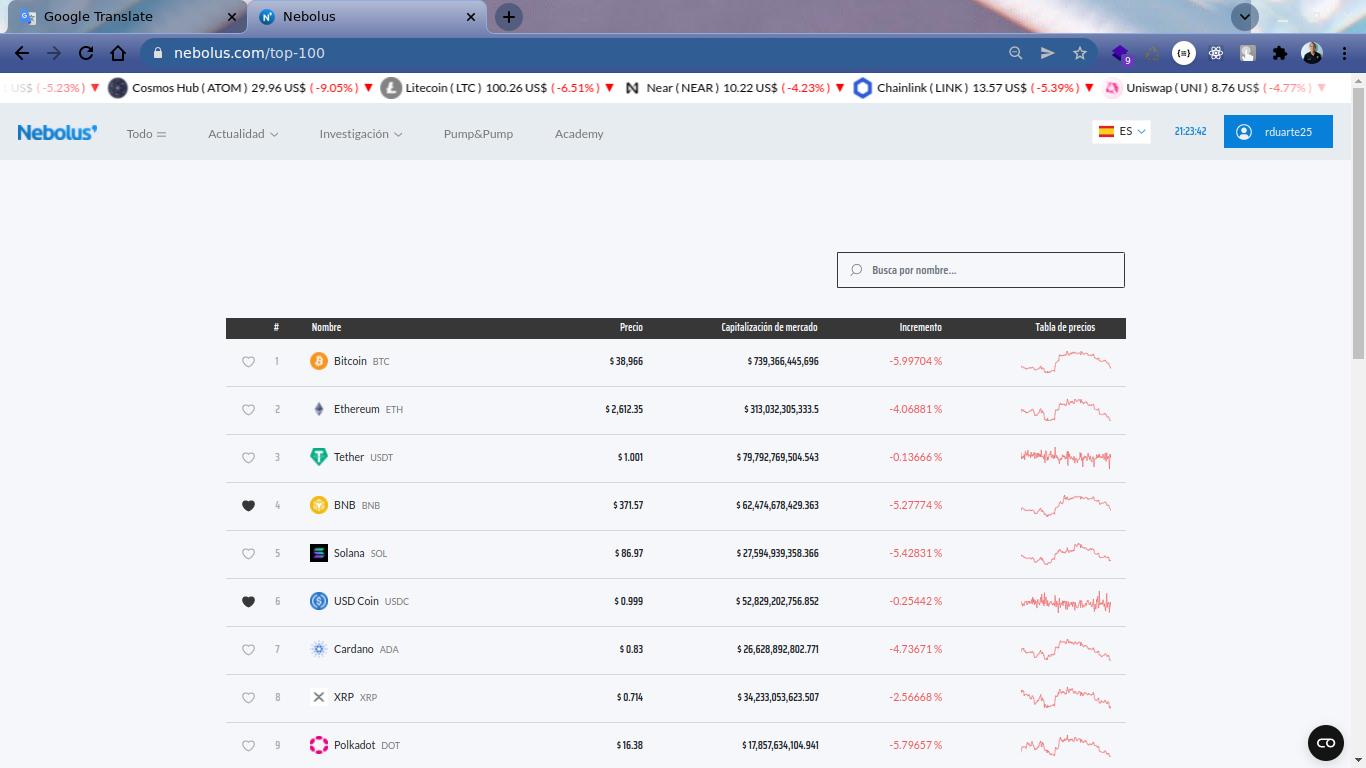Click the Ethereum logo icon

click(319, 409)
